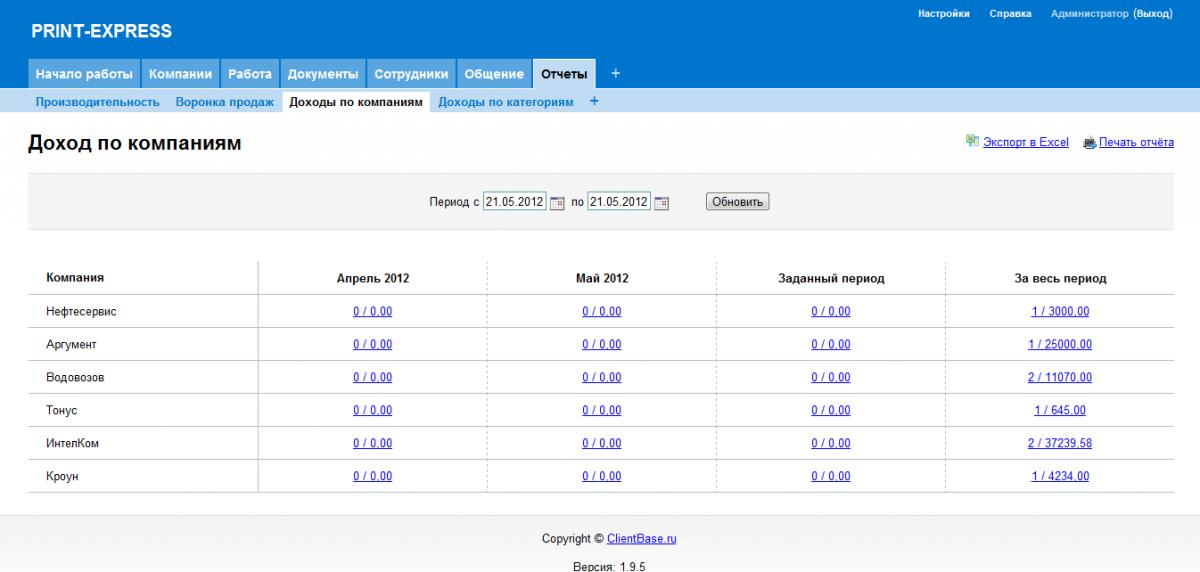Visit the ClientBase.ru footer link

(x=641, y=539)
